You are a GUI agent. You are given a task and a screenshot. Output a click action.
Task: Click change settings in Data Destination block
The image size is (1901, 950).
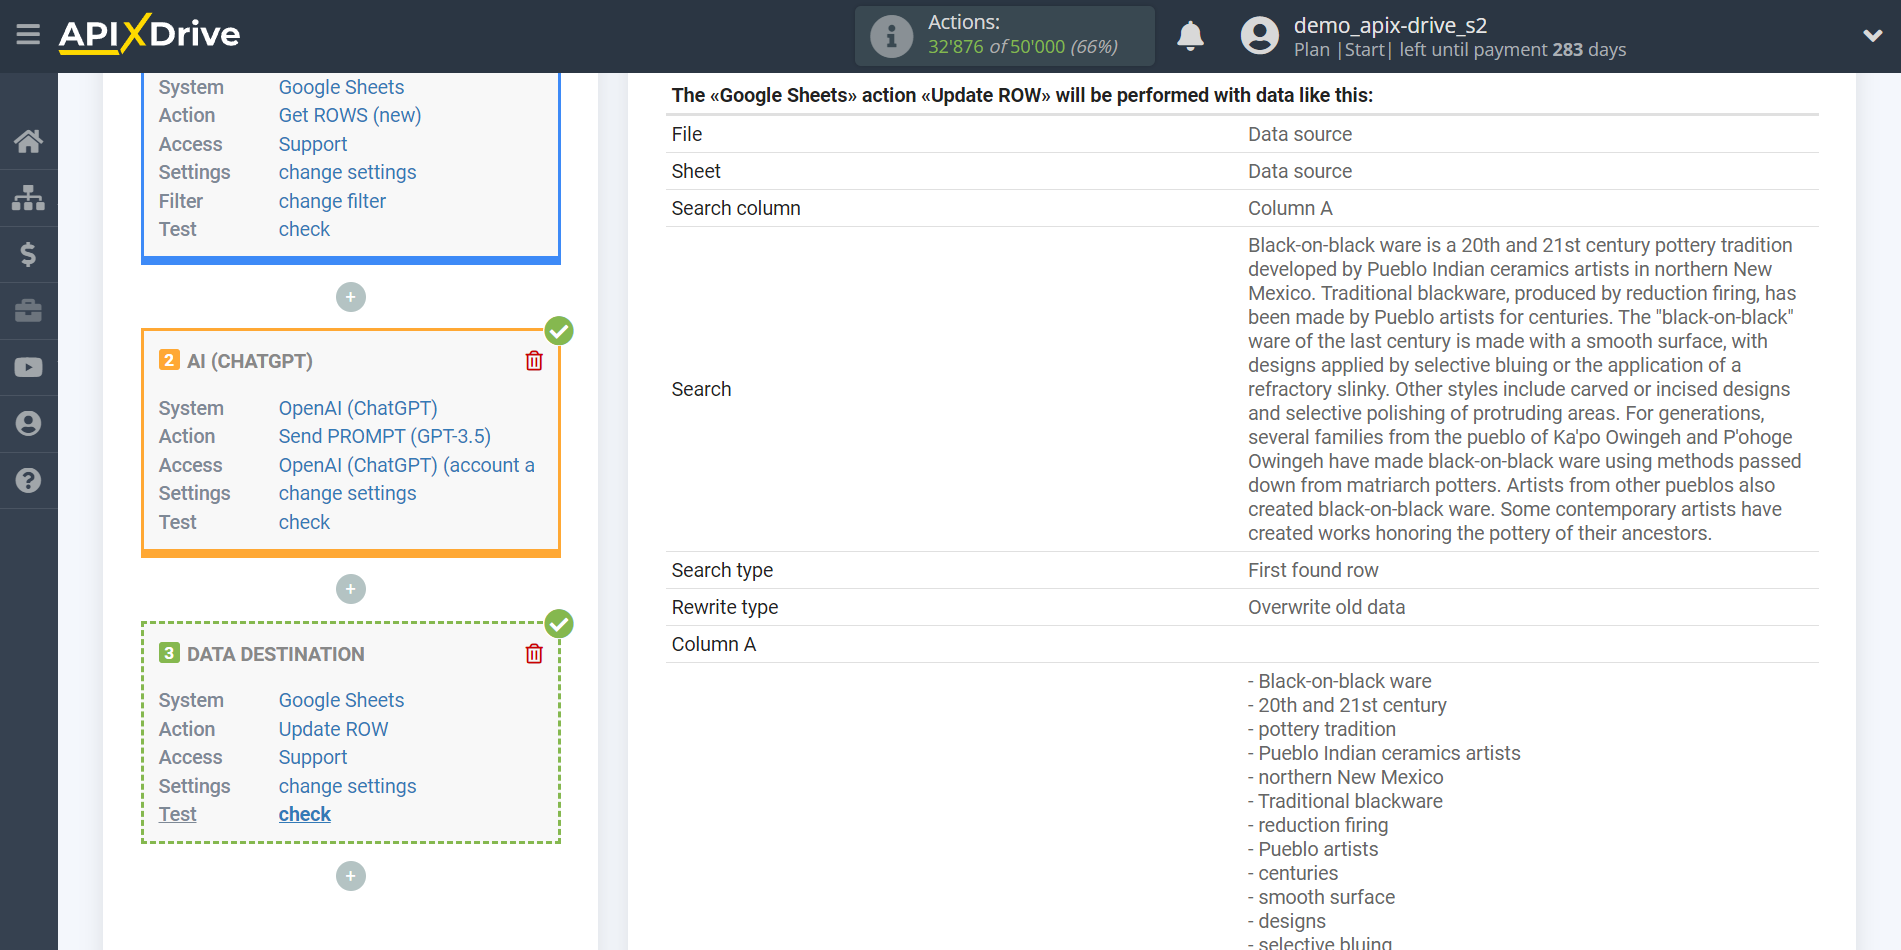(347, 786)
